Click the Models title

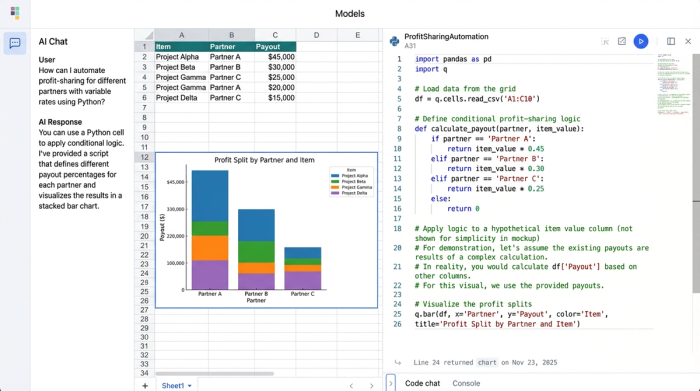[350, 14]
